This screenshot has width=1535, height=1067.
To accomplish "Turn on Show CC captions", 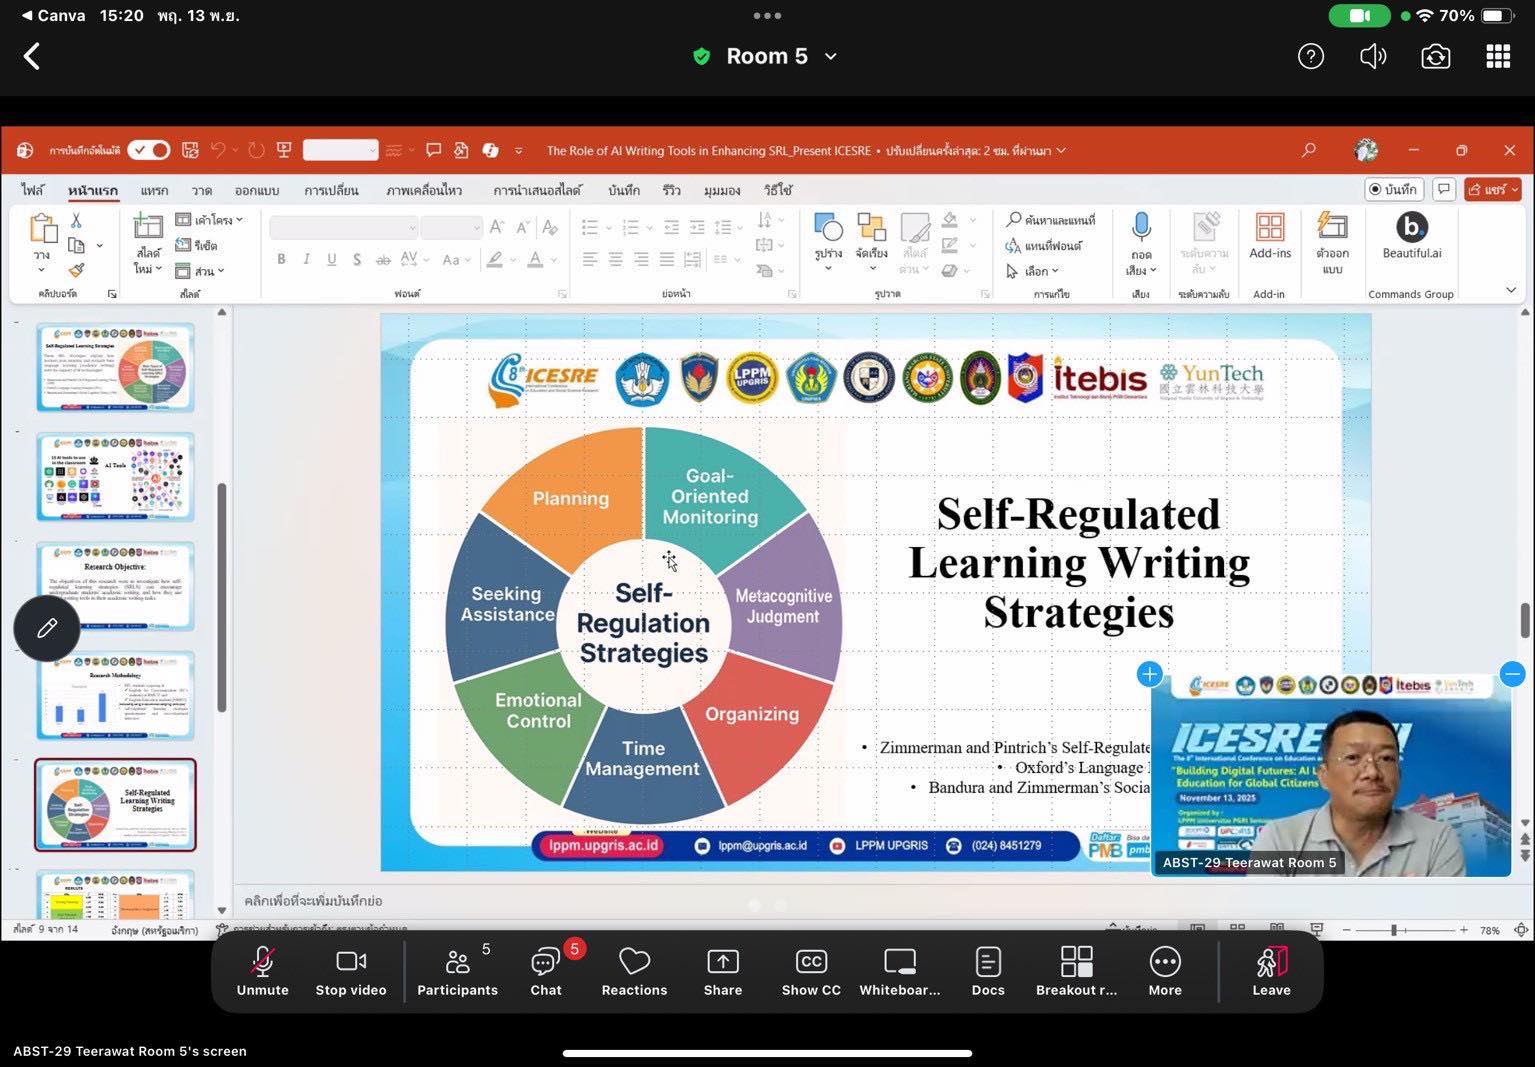I will pos(811,971).
